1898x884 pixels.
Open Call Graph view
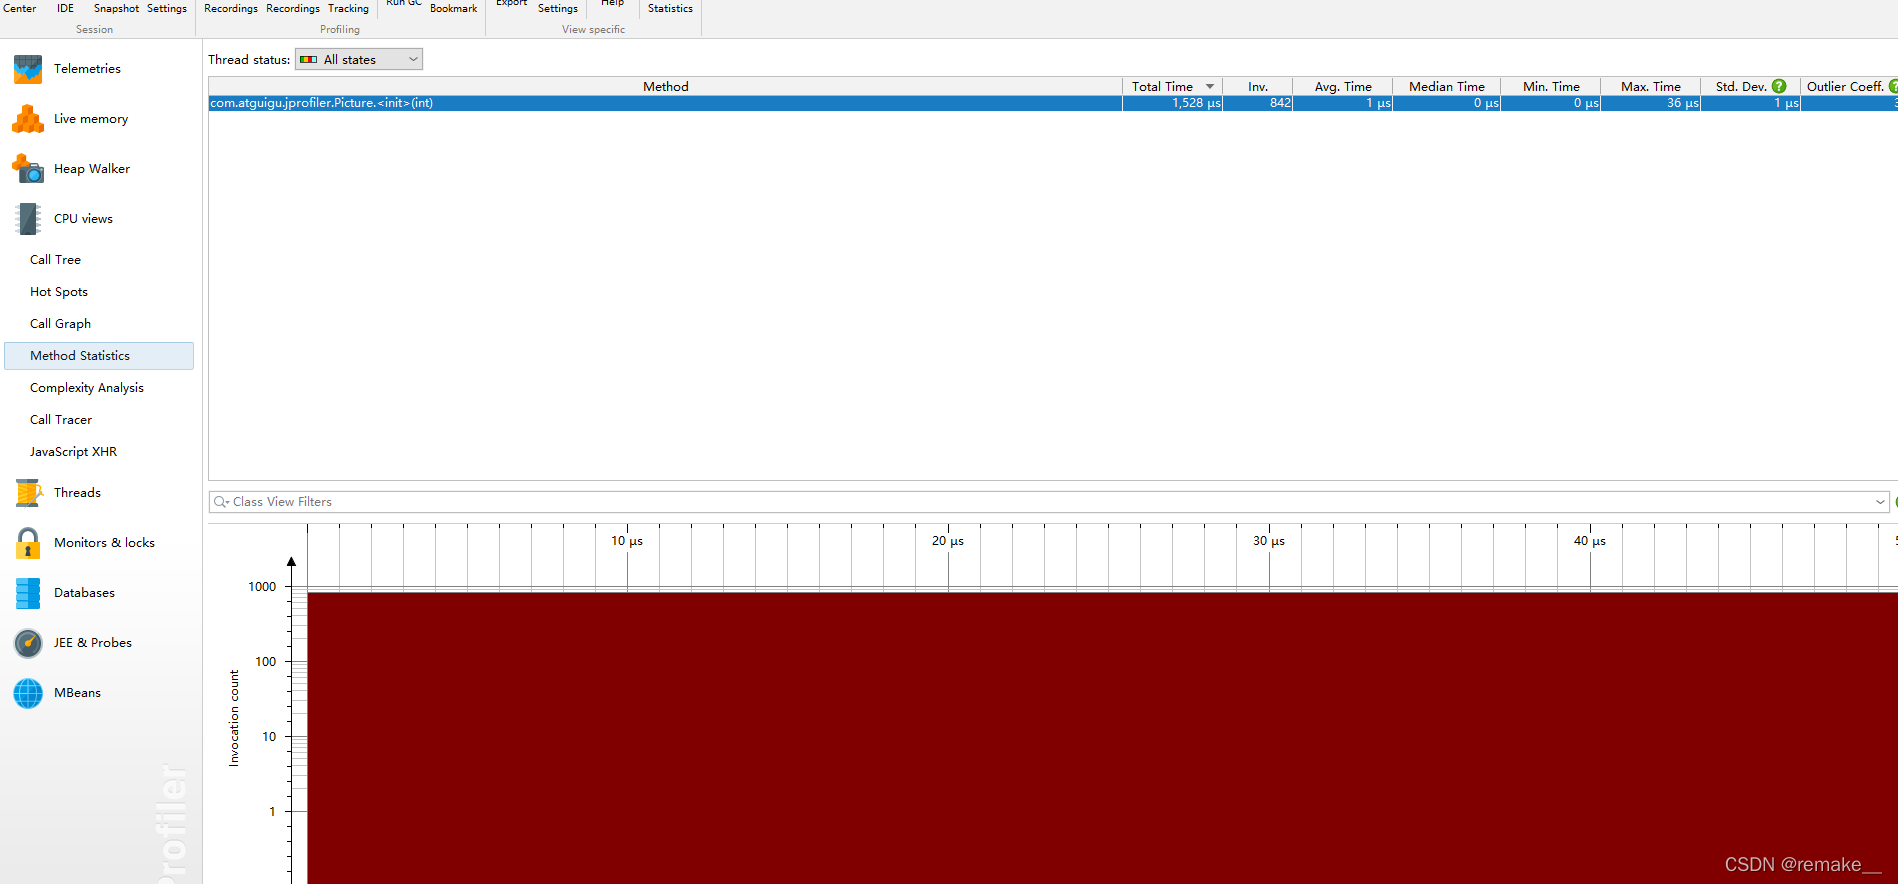click(60, 324)
